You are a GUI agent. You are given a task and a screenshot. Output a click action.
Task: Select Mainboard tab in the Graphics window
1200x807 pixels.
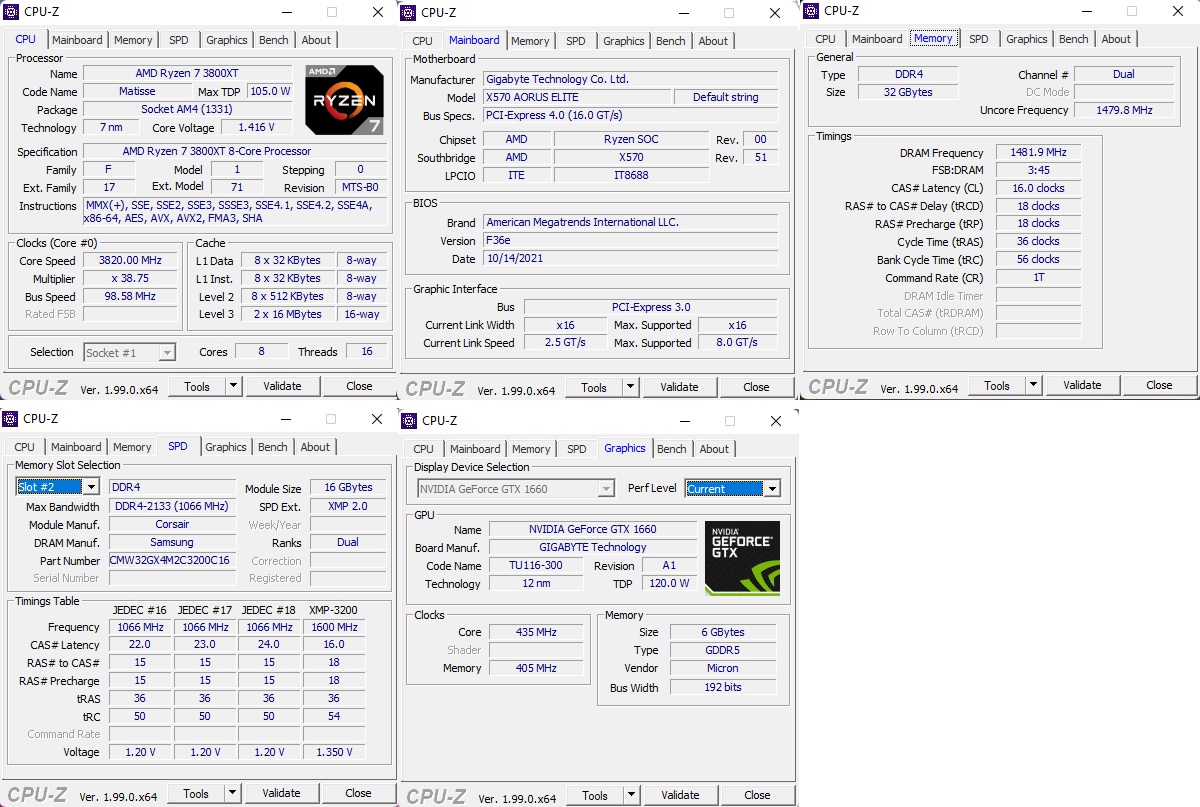(475, 449)
